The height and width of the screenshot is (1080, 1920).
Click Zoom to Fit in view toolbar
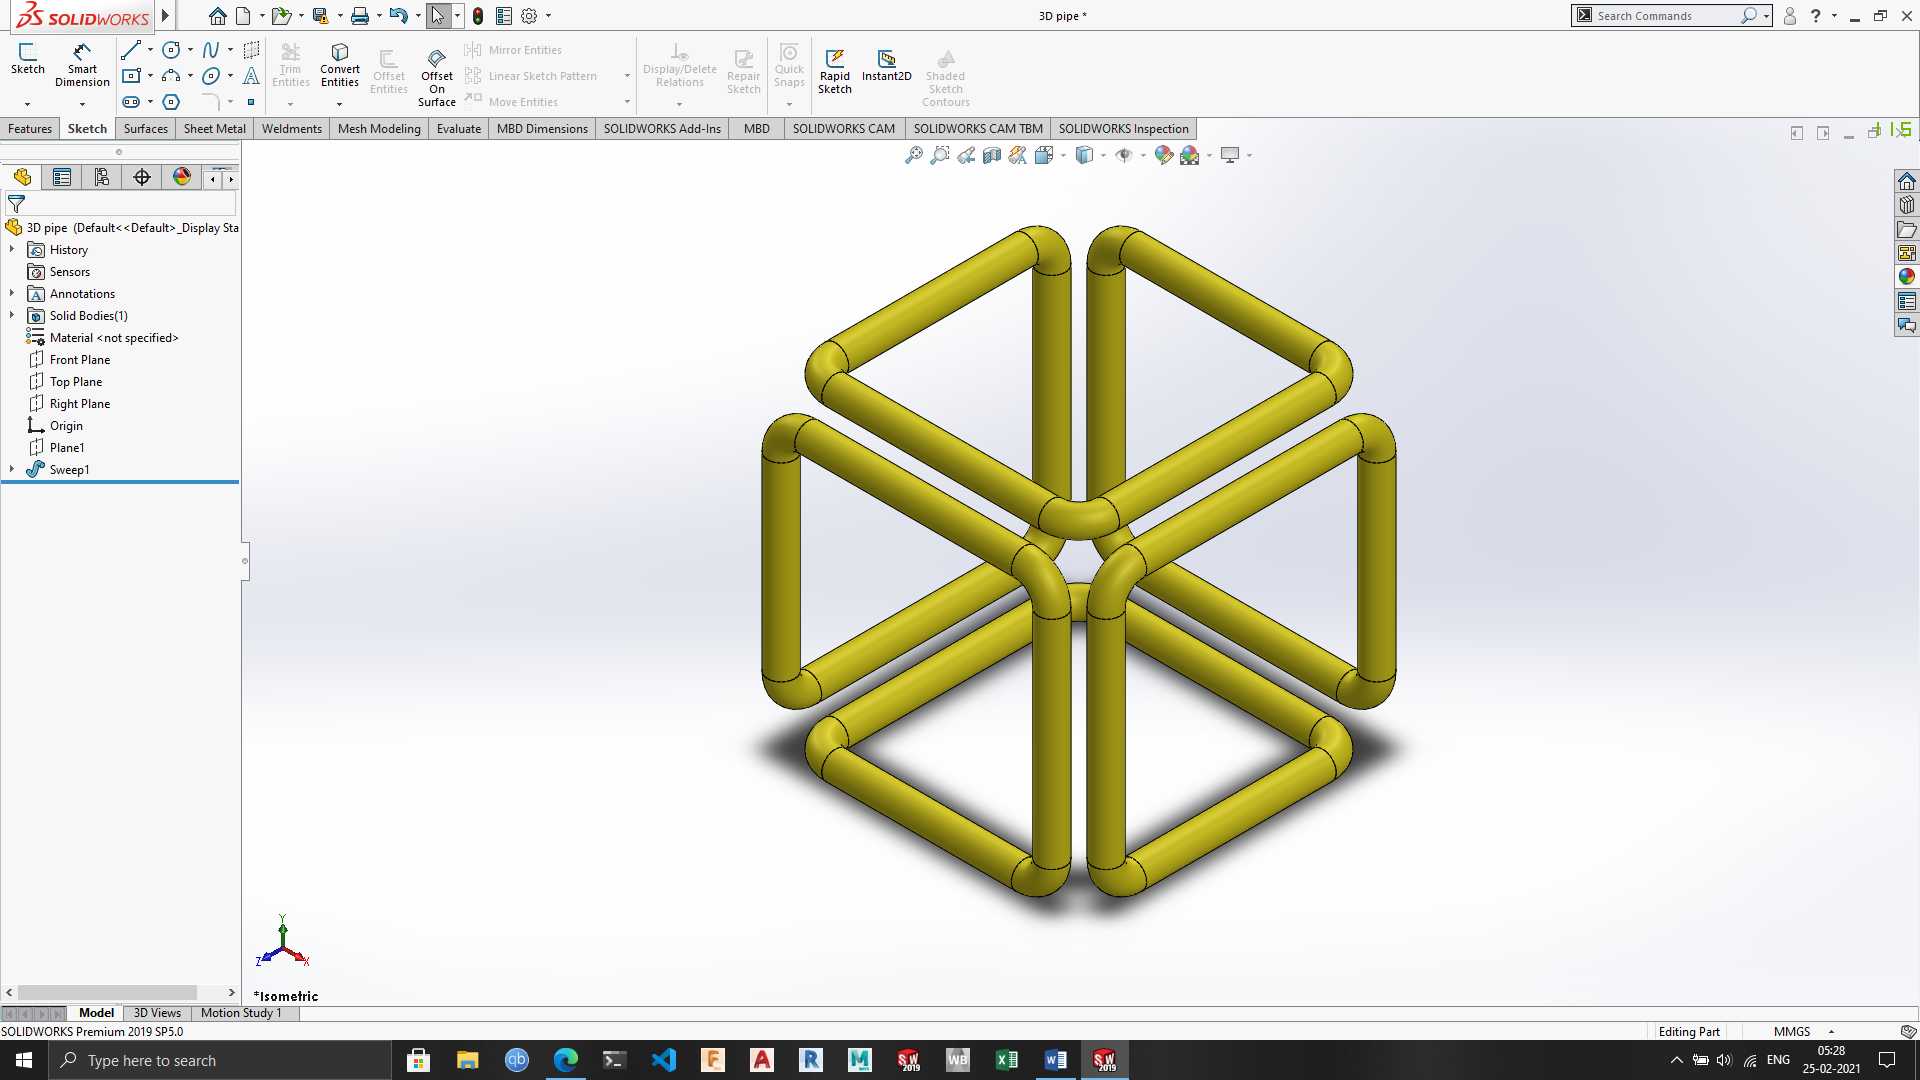913,155
